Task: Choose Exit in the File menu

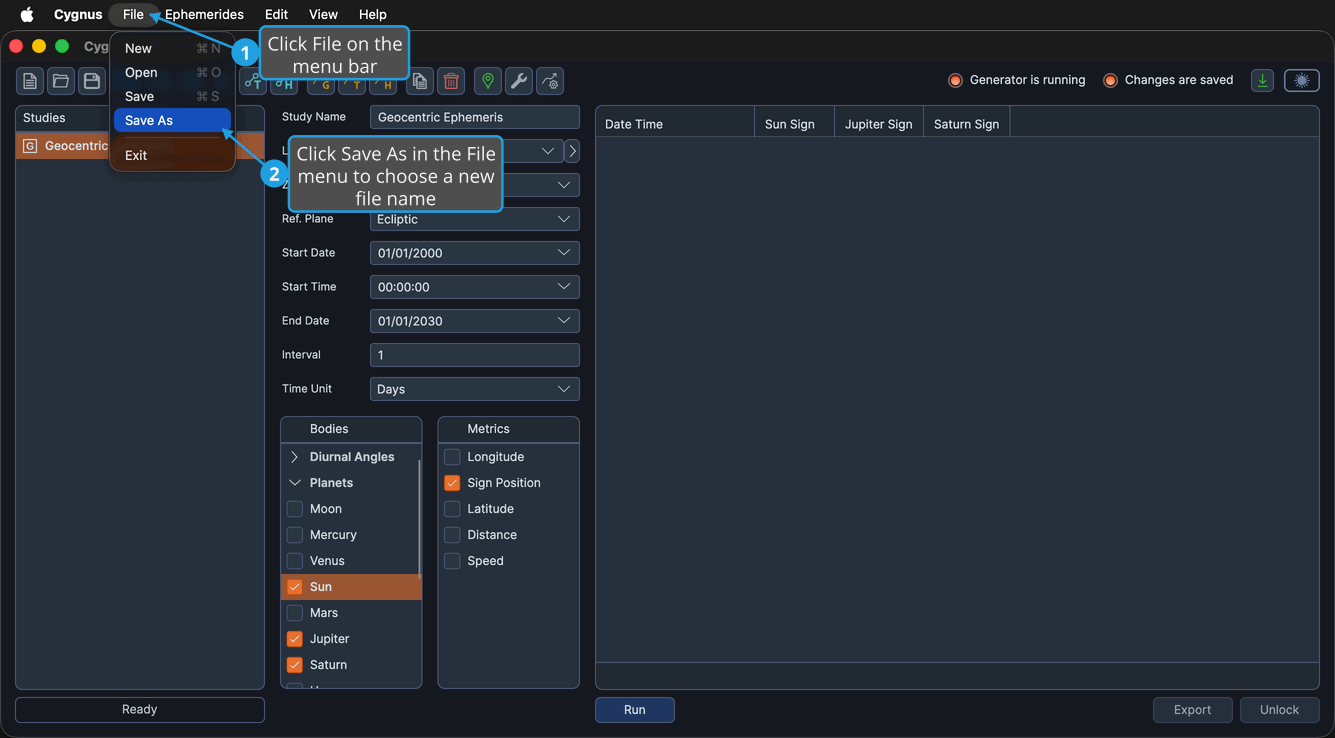Action: [x=172, y=155]
